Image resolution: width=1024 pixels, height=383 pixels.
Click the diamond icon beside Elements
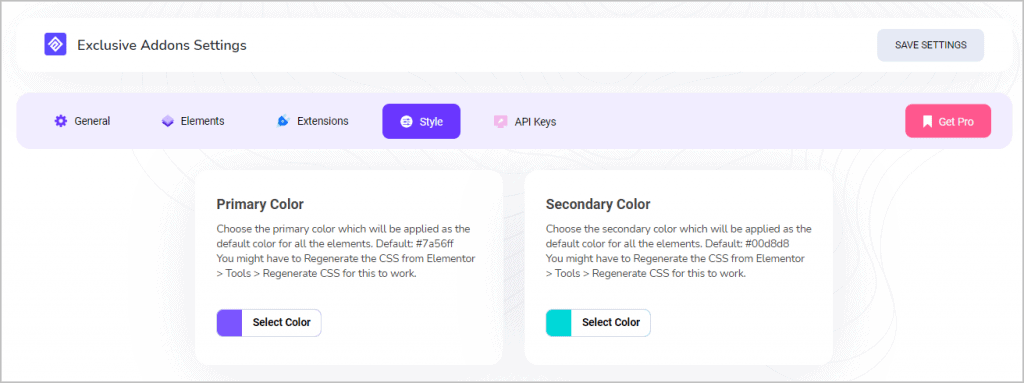168,121
